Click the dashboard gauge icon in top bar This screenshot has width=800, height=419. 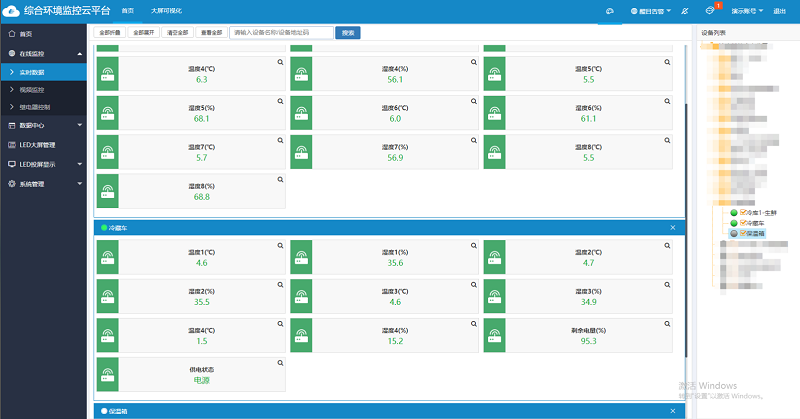(x=610, y=10)
